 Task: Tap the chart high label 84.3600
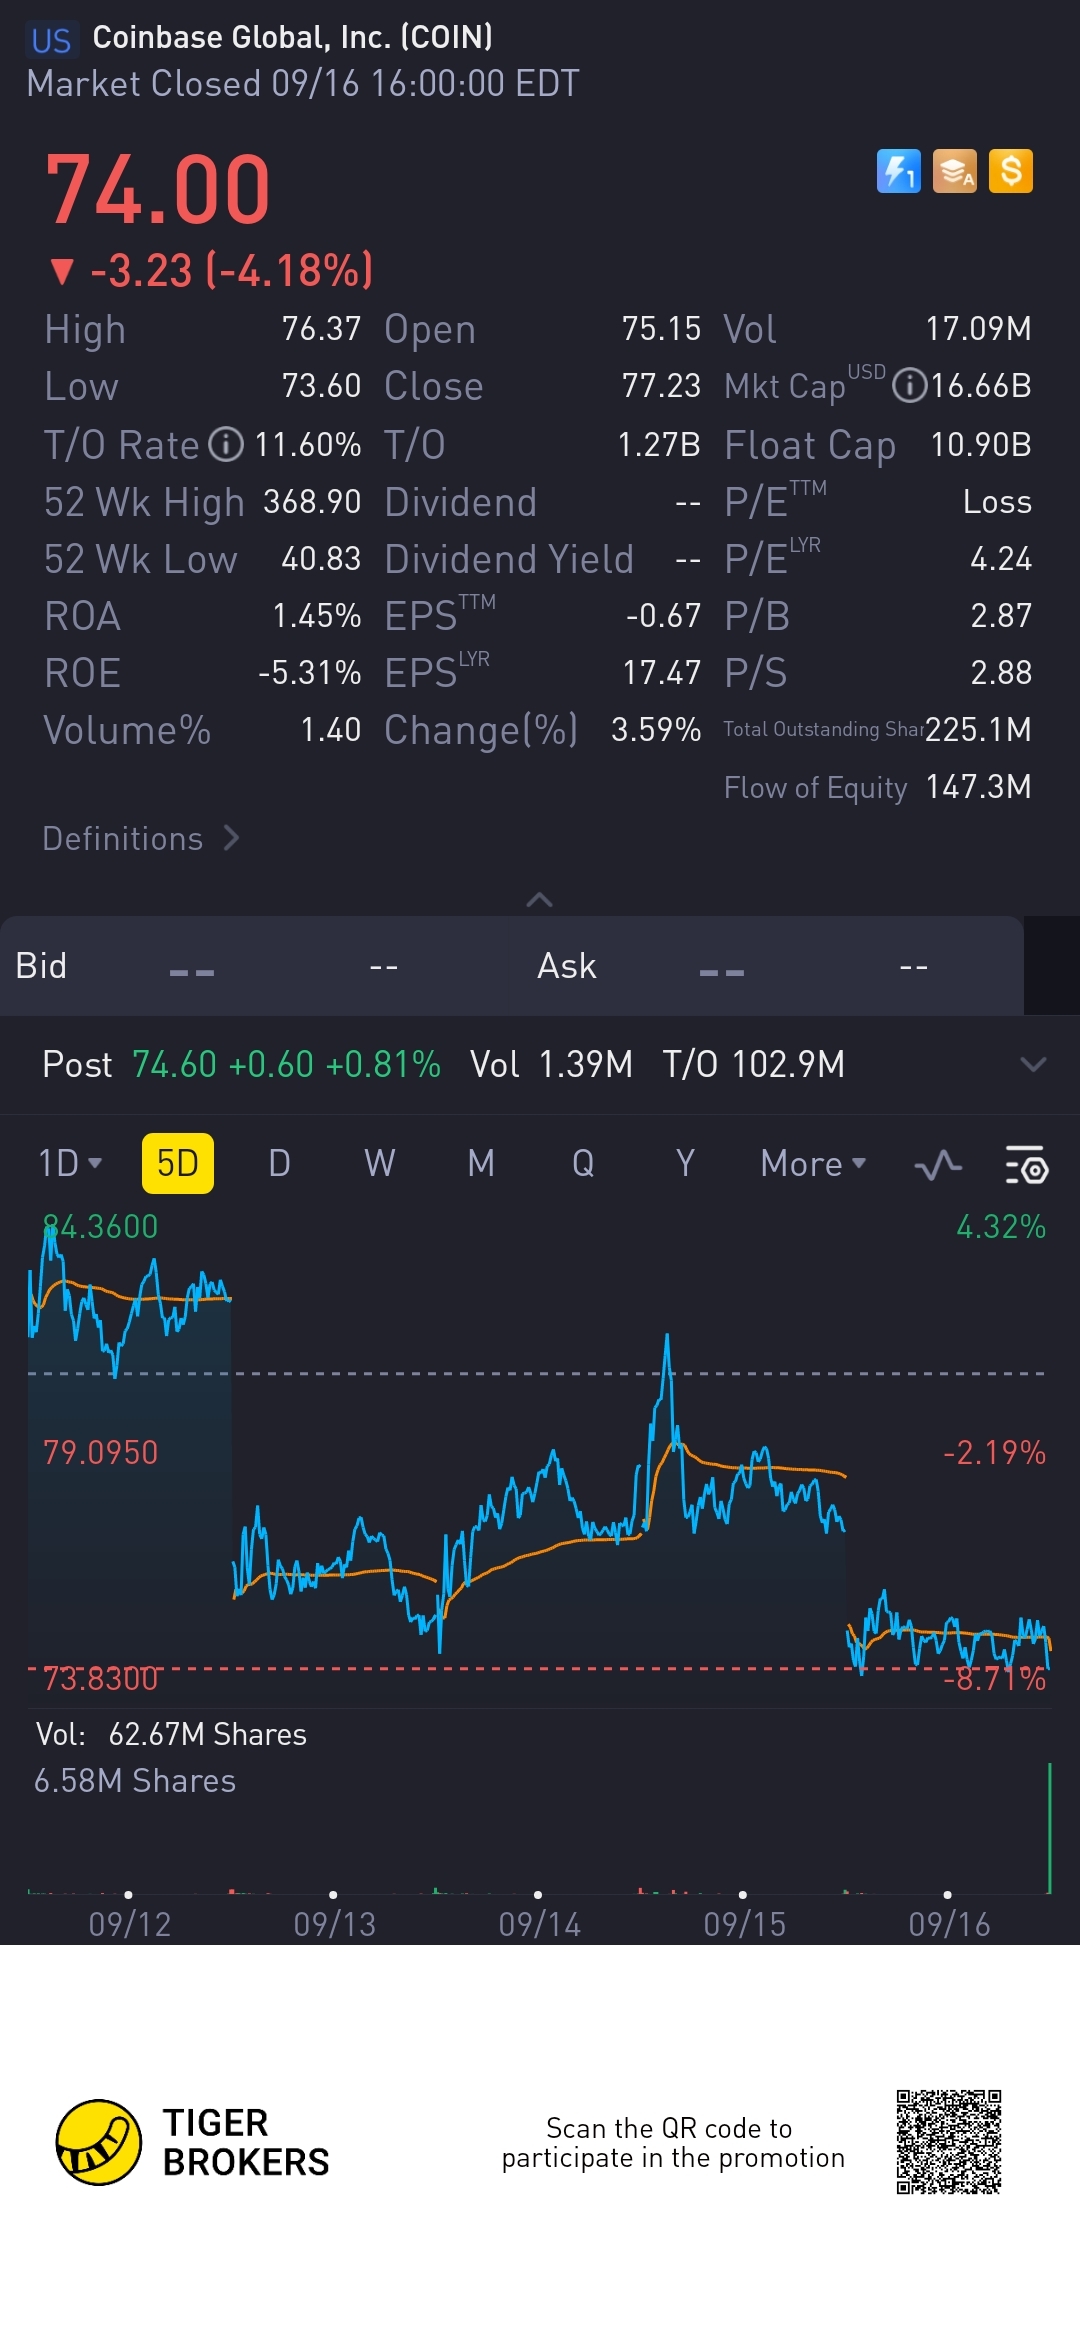coord(100,1226)
